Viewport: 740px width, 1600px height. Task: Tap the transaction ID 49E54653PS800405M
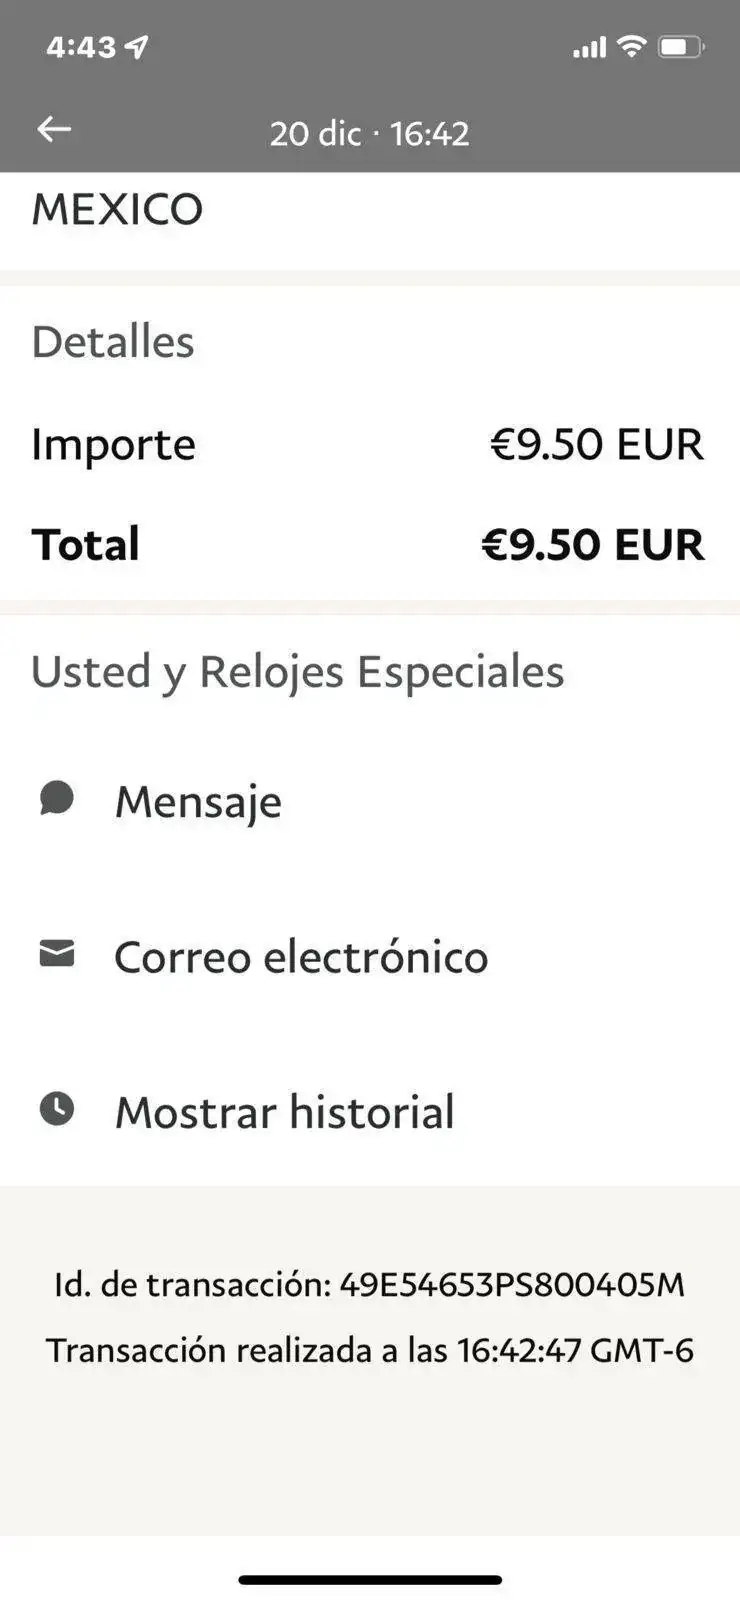coord(512,1284)
